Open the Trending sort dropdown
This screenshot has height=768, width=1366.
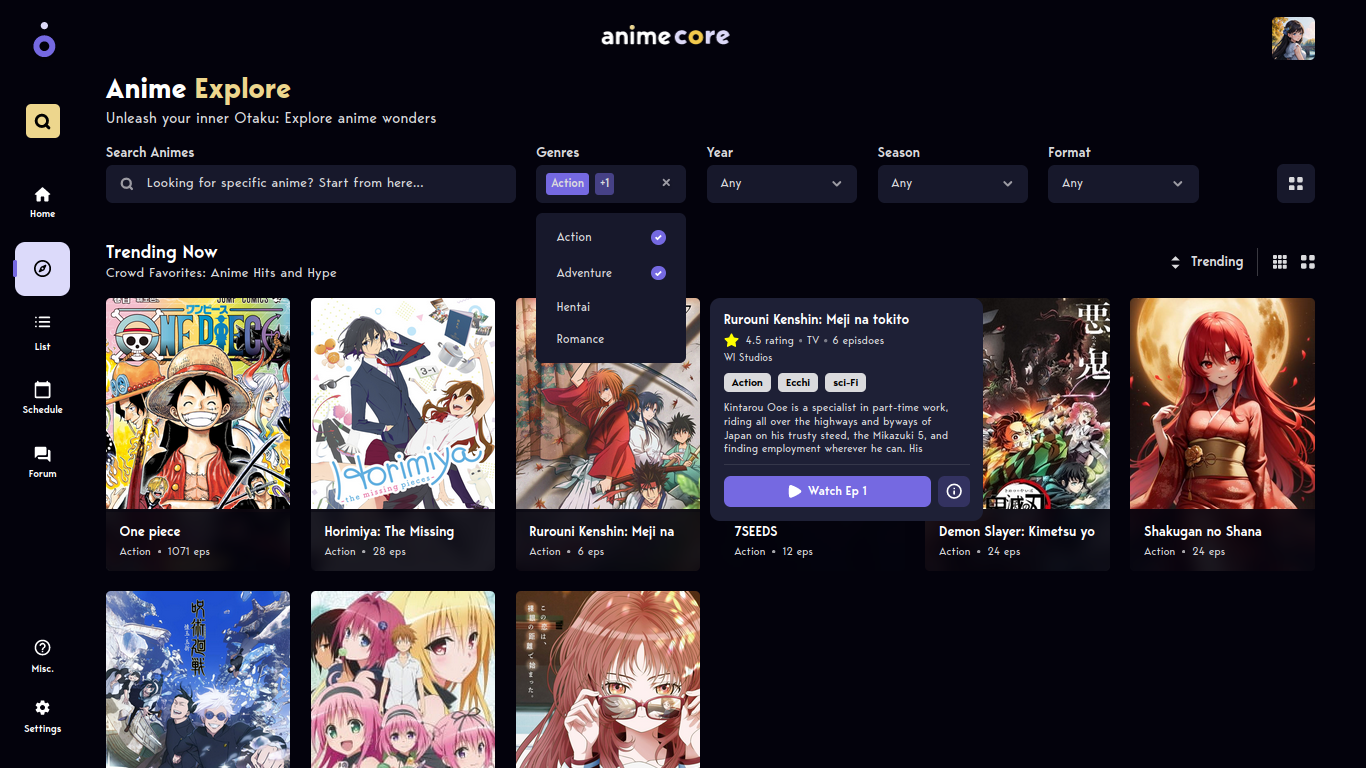click(x=1207, y=262)
